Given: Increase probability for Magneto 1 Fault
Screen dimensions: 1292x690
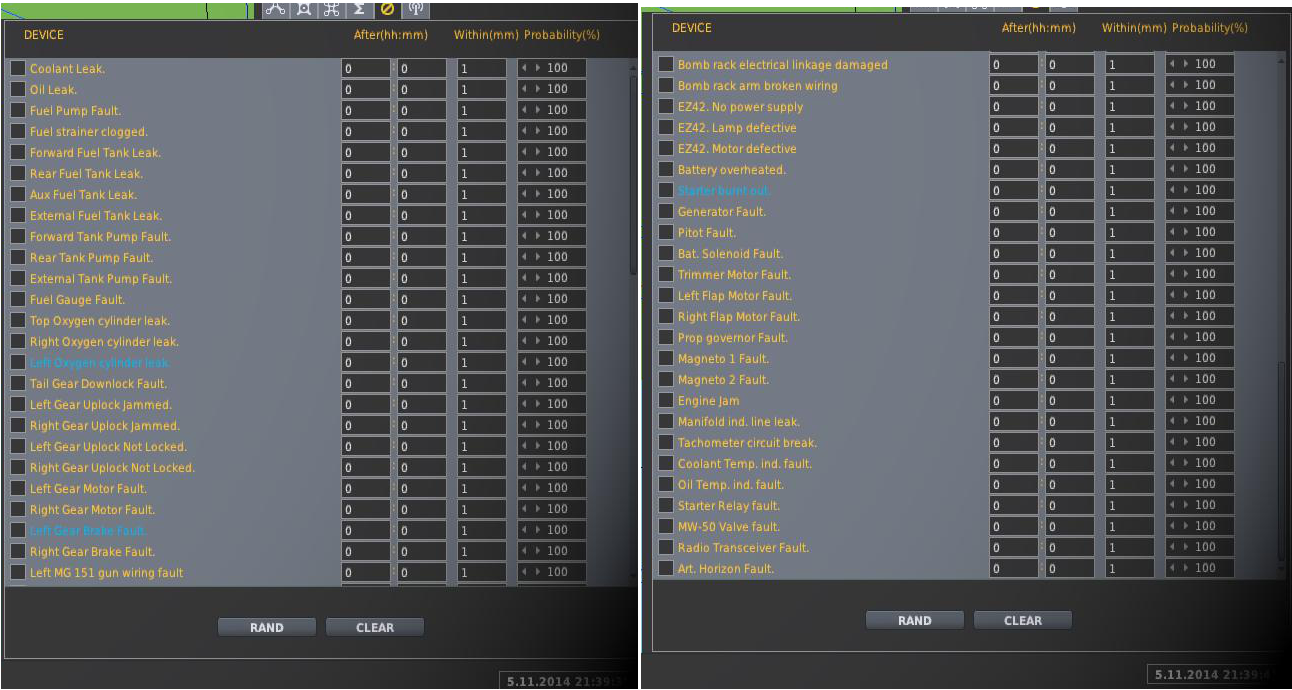Looking at the screenshot, I should pyautogui.click(x=1186, y=358).
